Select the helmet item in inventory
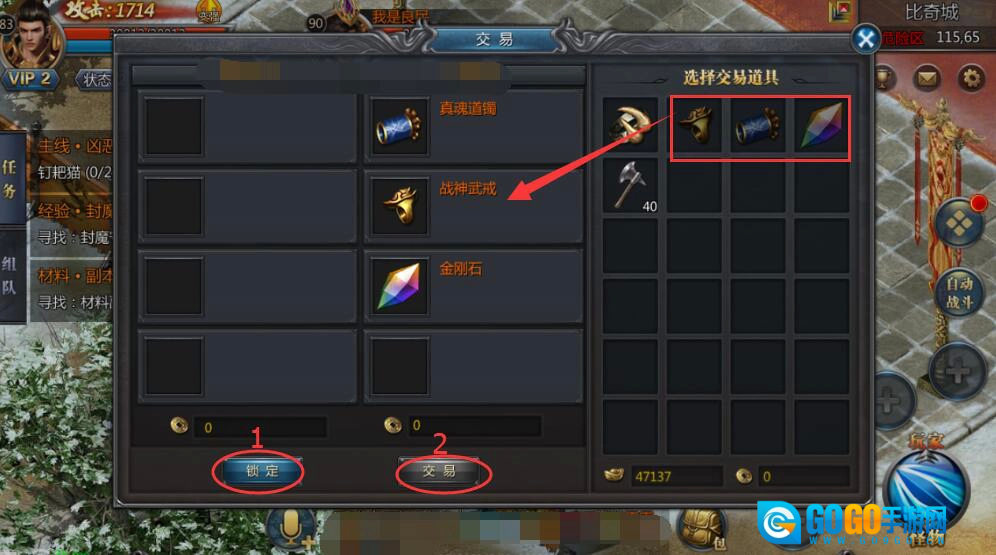996x555 pixels. (630, 124)
